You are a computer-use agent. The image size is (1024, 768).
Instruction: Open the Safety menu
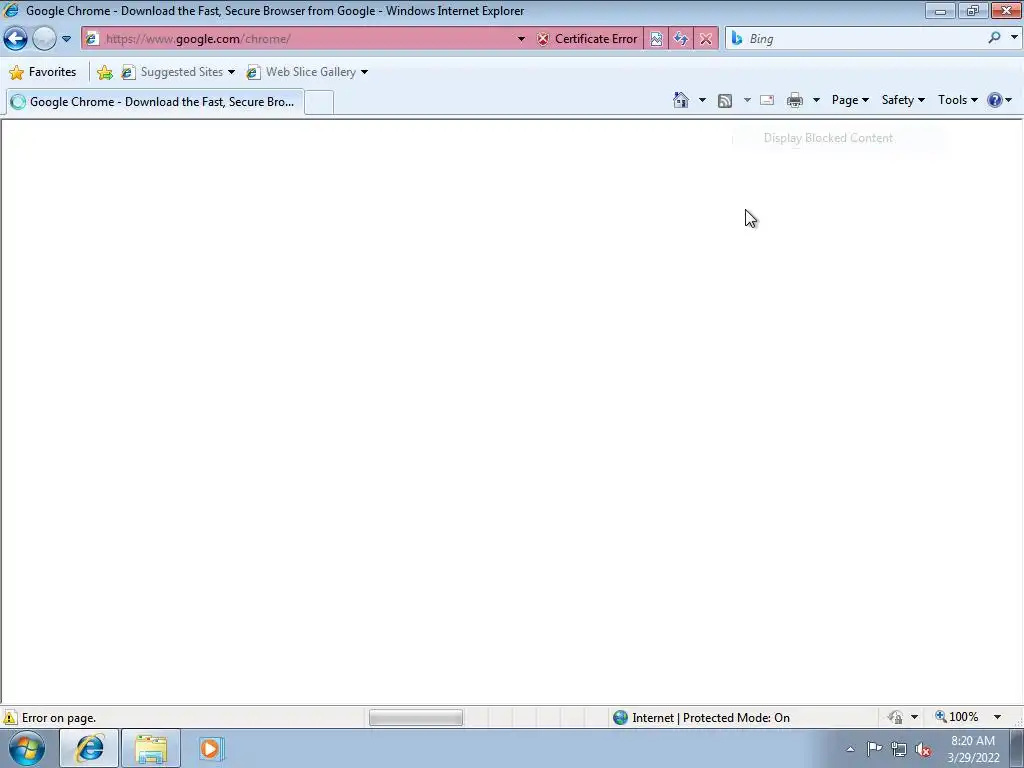[903, 100]
